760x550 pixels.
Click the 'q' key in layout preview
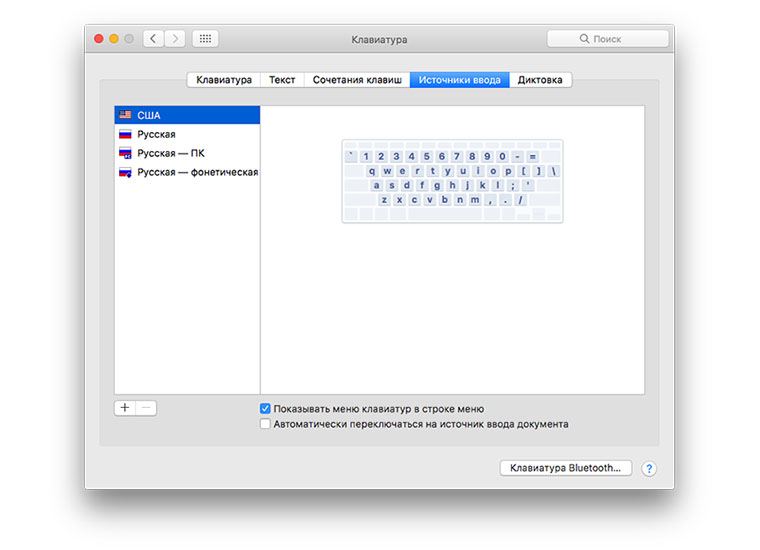(372, 171)
